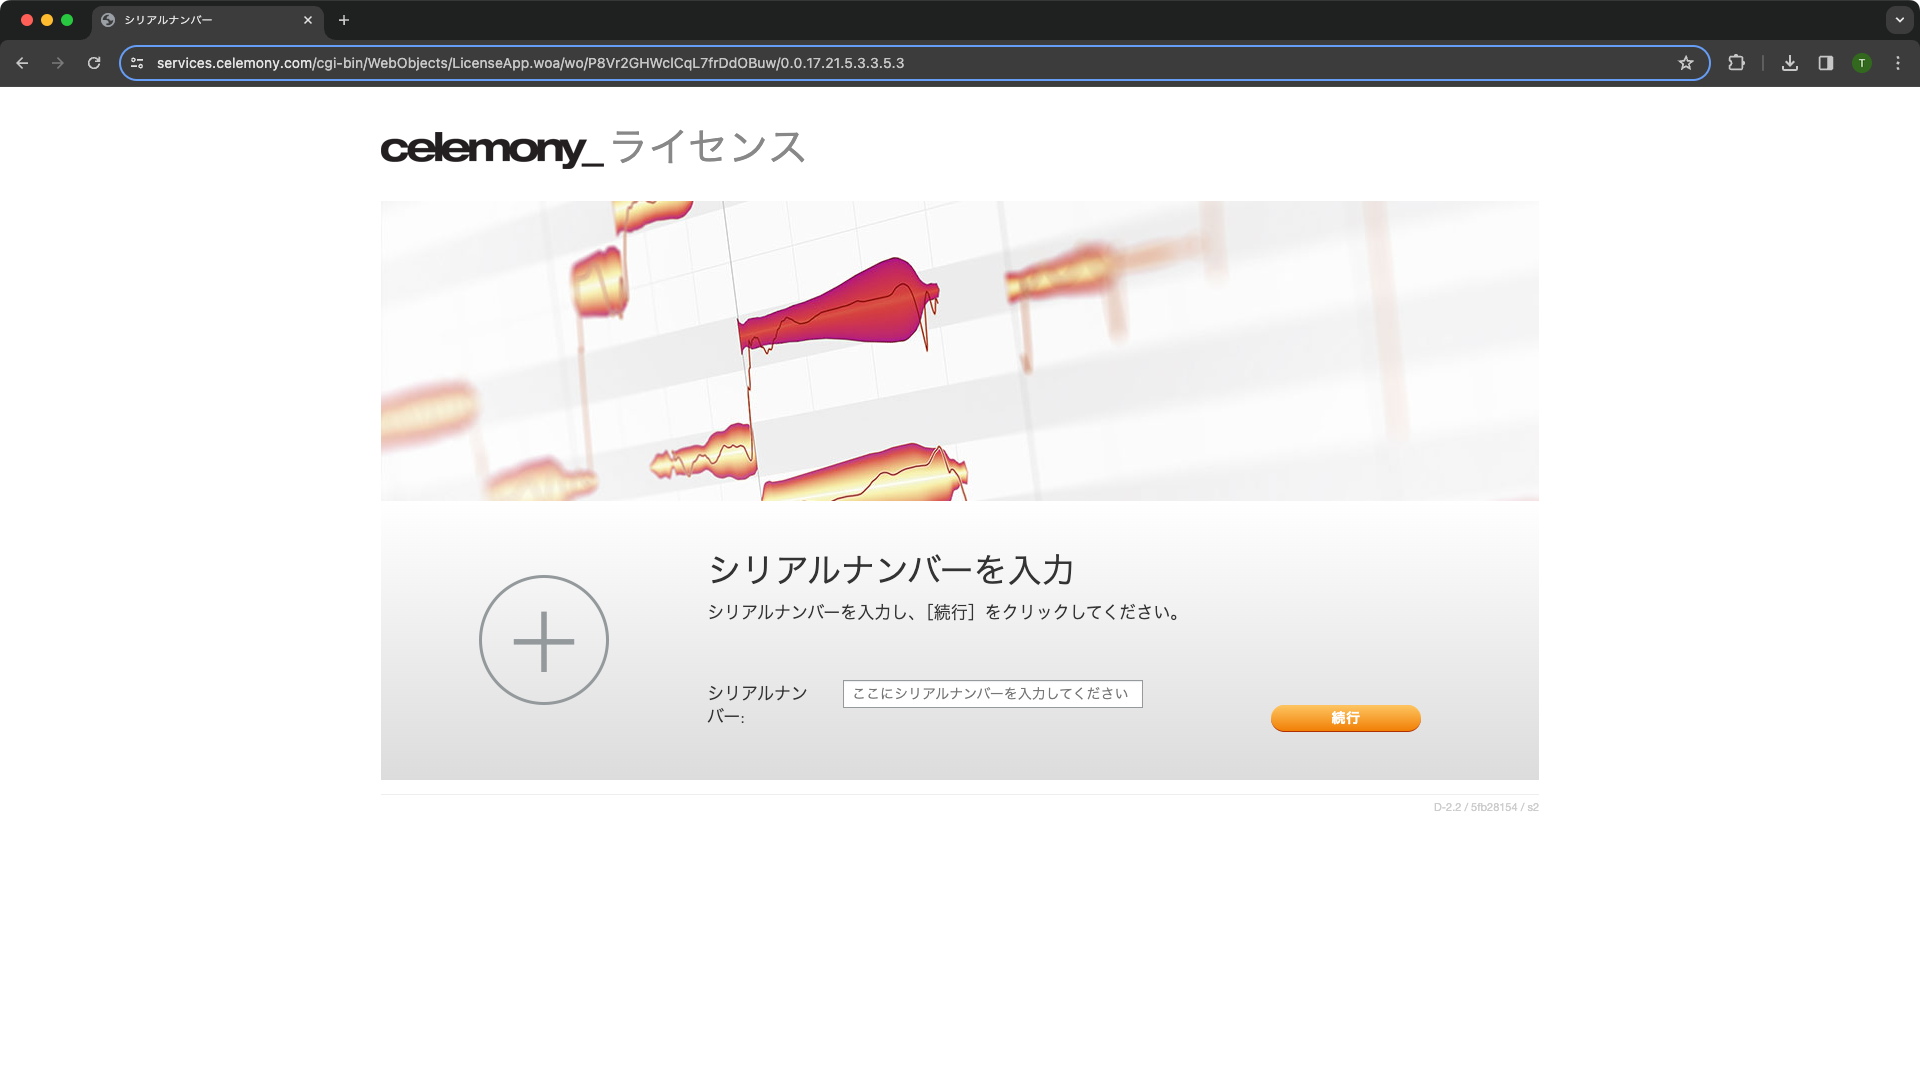1920x1068 pixels.
Task: Expand the tab search chevron
Action: (1899, 20)
